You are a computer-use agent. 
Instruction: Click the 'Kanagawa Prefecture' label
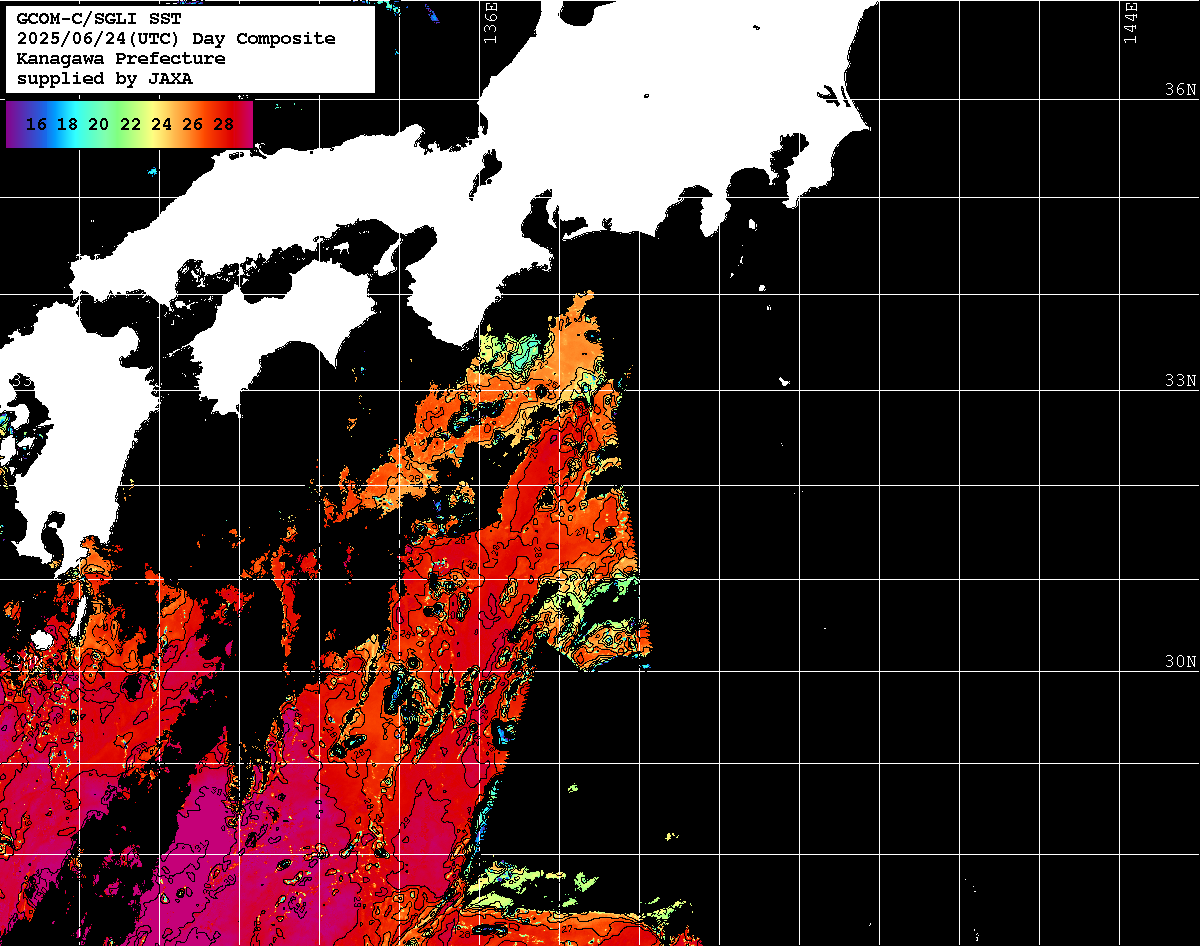pyautogui.click(x=121, y=58)
